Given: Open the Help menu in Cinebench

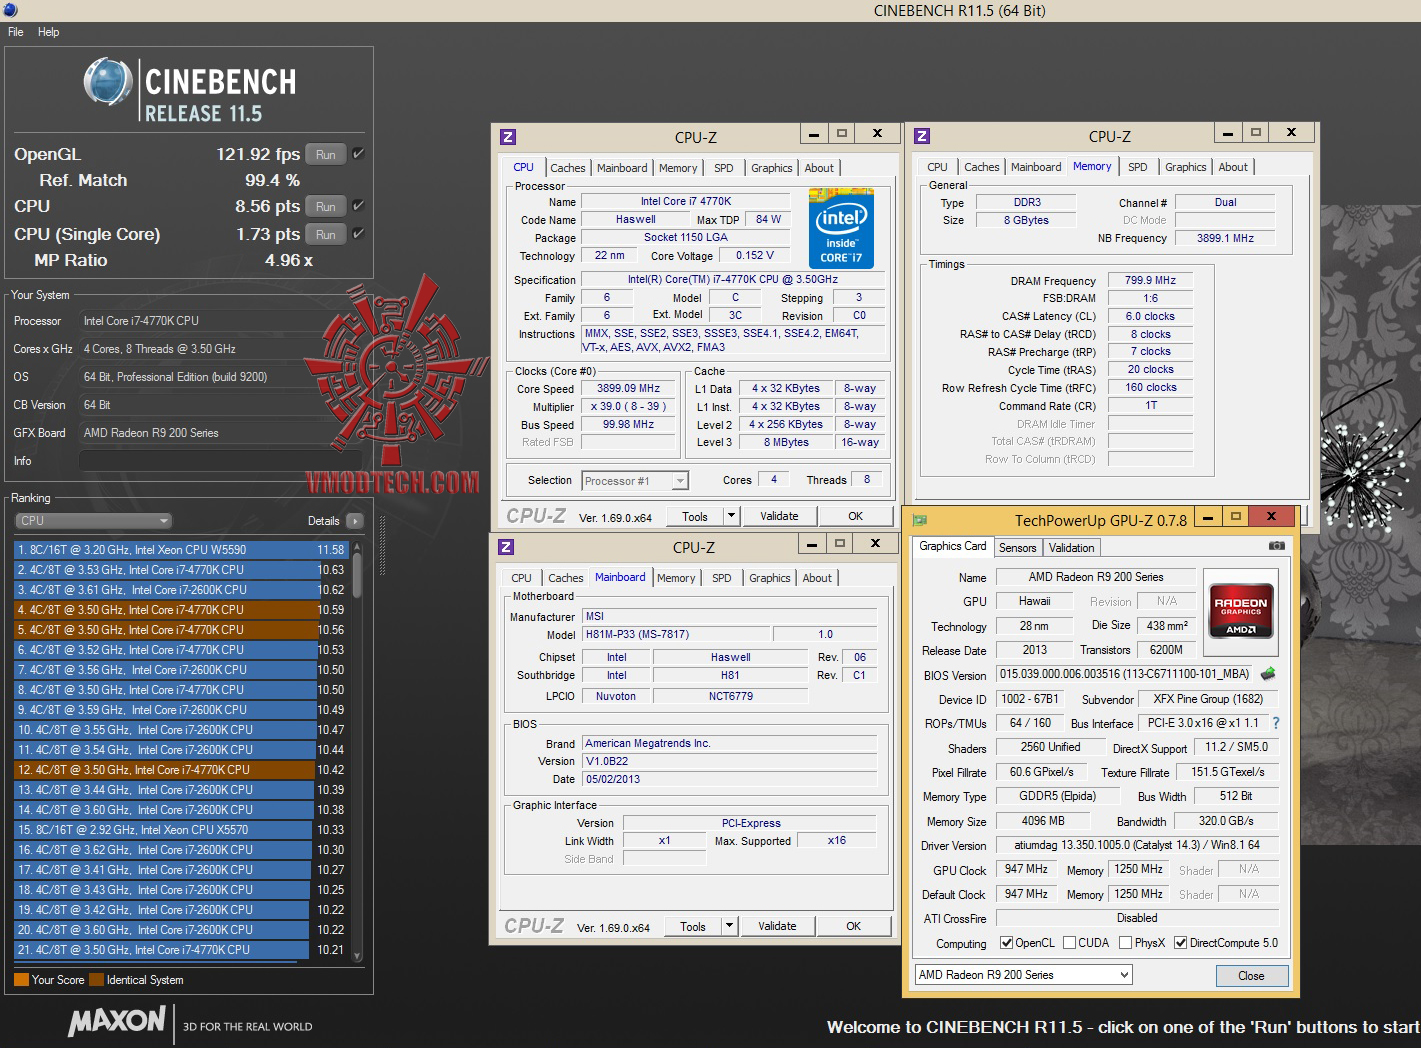Looking at the screenshot, I should pos(49,32).
